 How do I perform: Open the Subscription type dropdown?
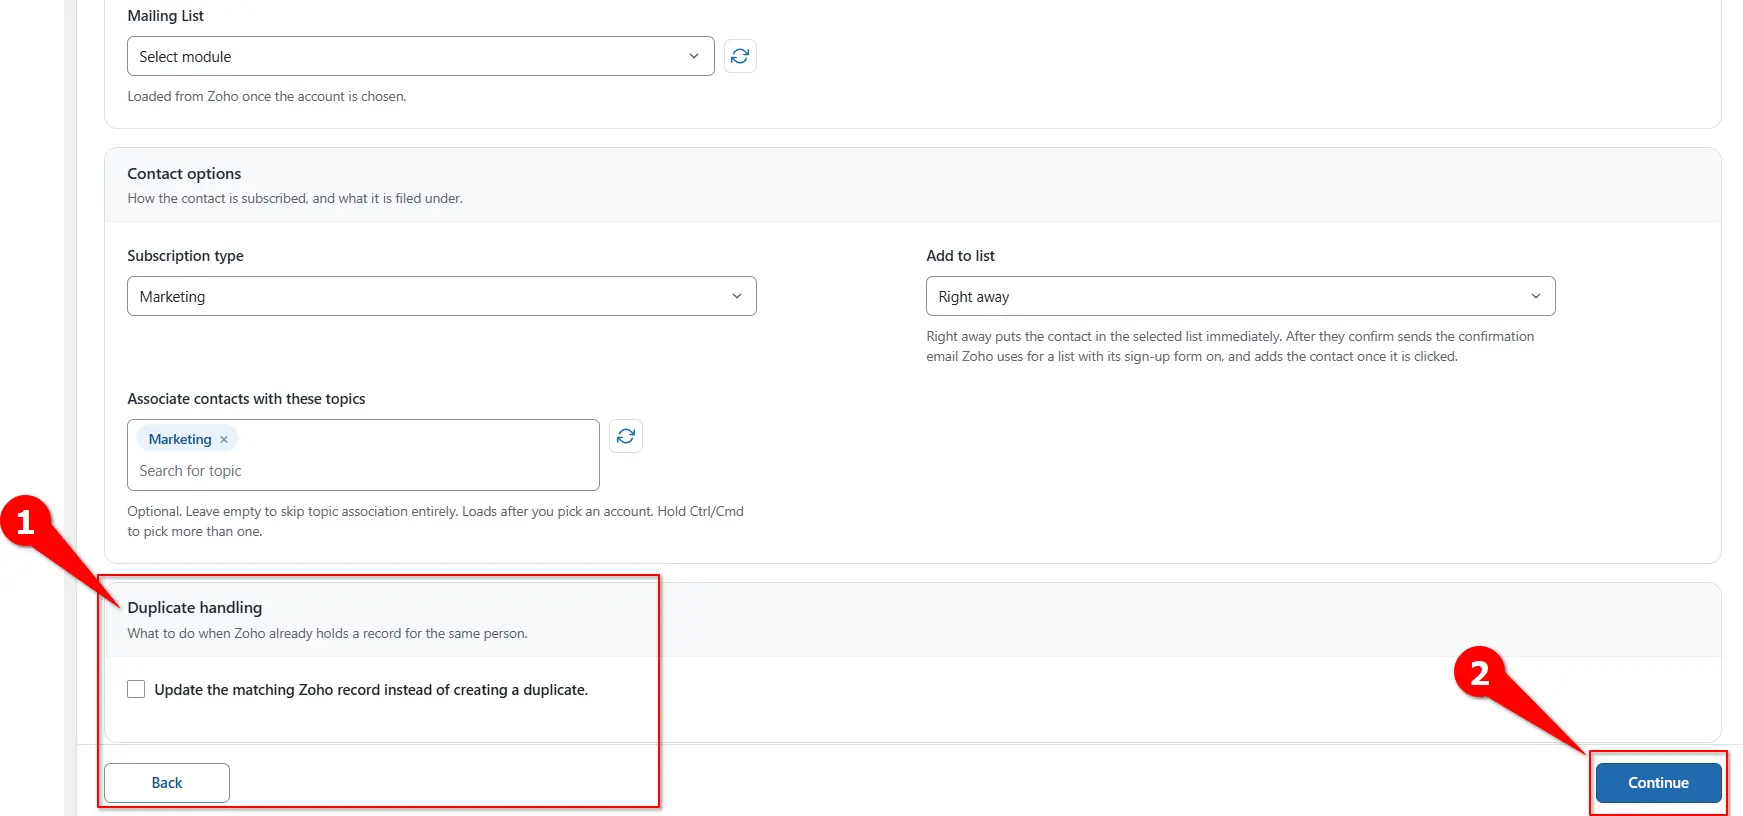442,296
